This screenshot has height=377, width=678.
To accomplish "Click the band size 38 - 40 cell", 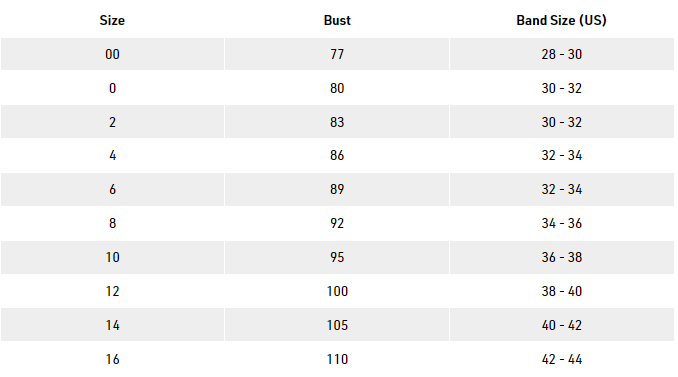I will [562, 291].
